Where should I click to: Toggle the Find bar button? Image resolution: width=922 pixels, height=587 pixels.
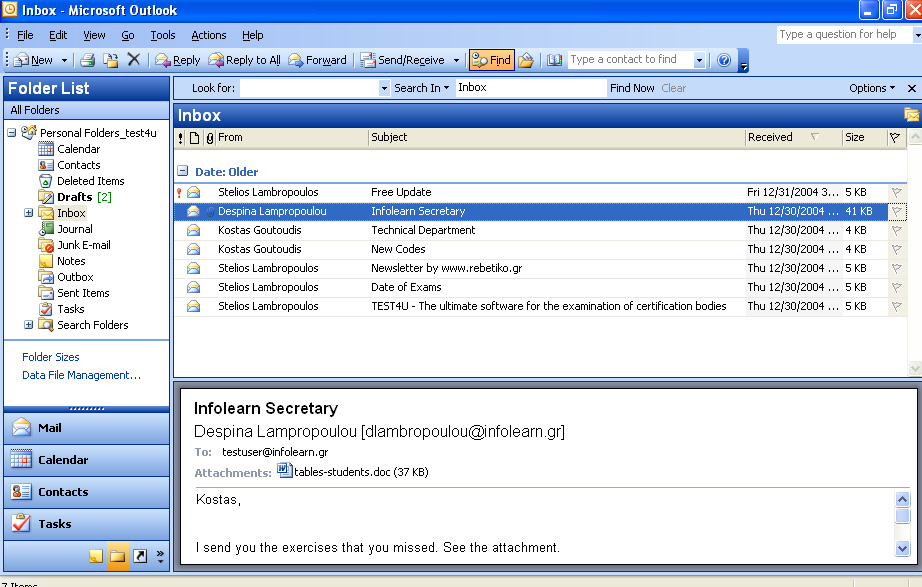point(492,59)
